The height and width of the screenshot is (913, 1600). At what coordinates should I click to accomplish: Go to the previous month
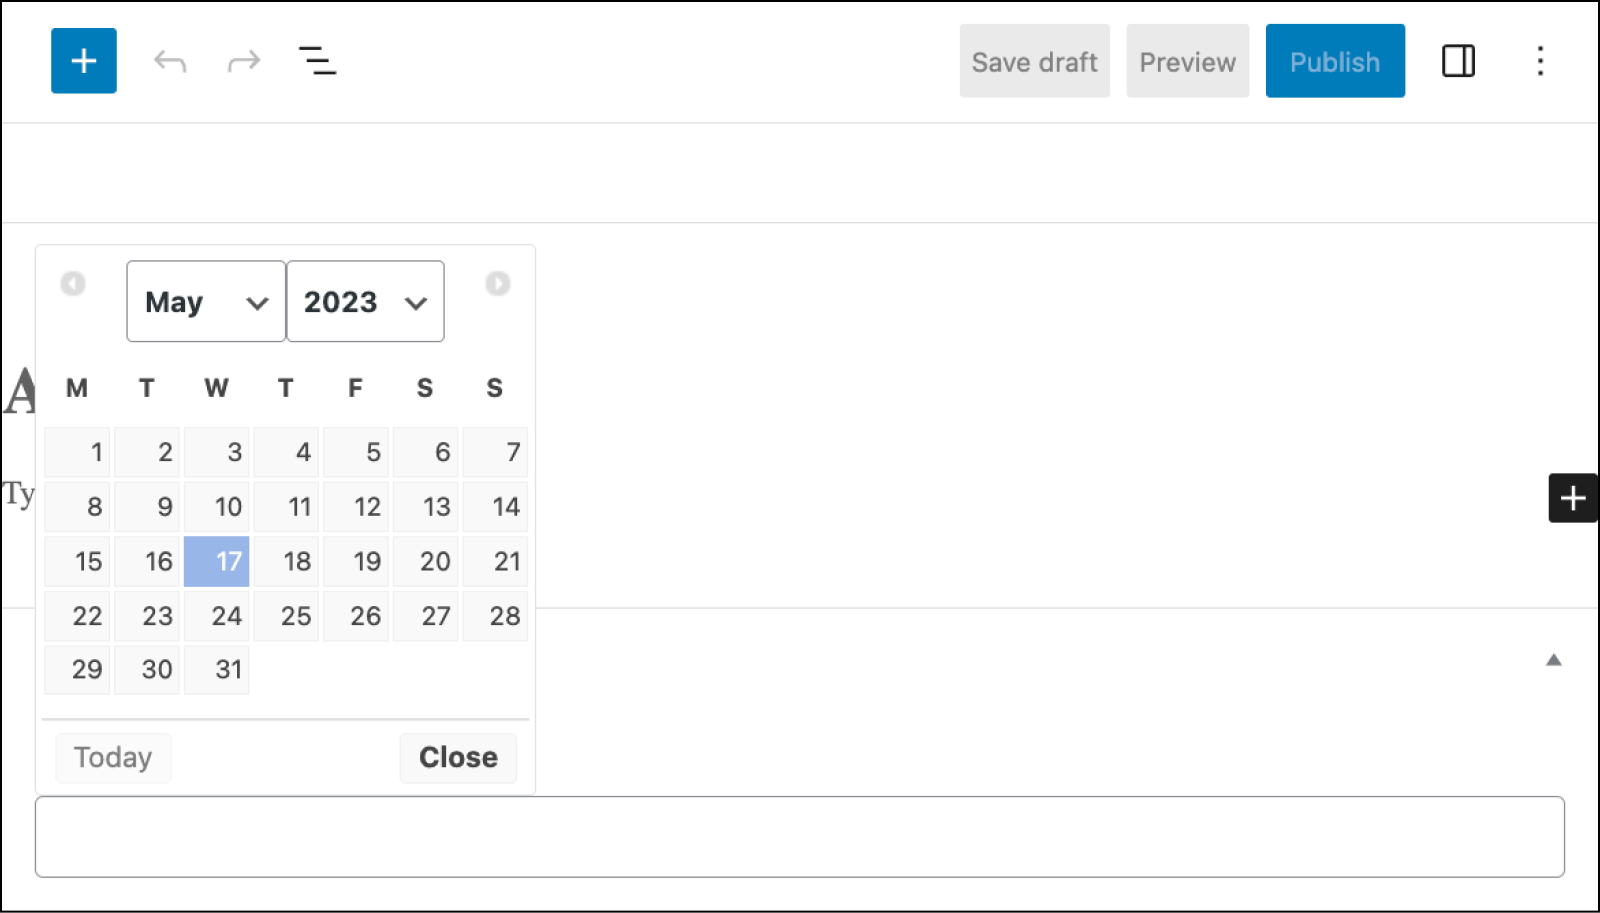pos(72,283)
